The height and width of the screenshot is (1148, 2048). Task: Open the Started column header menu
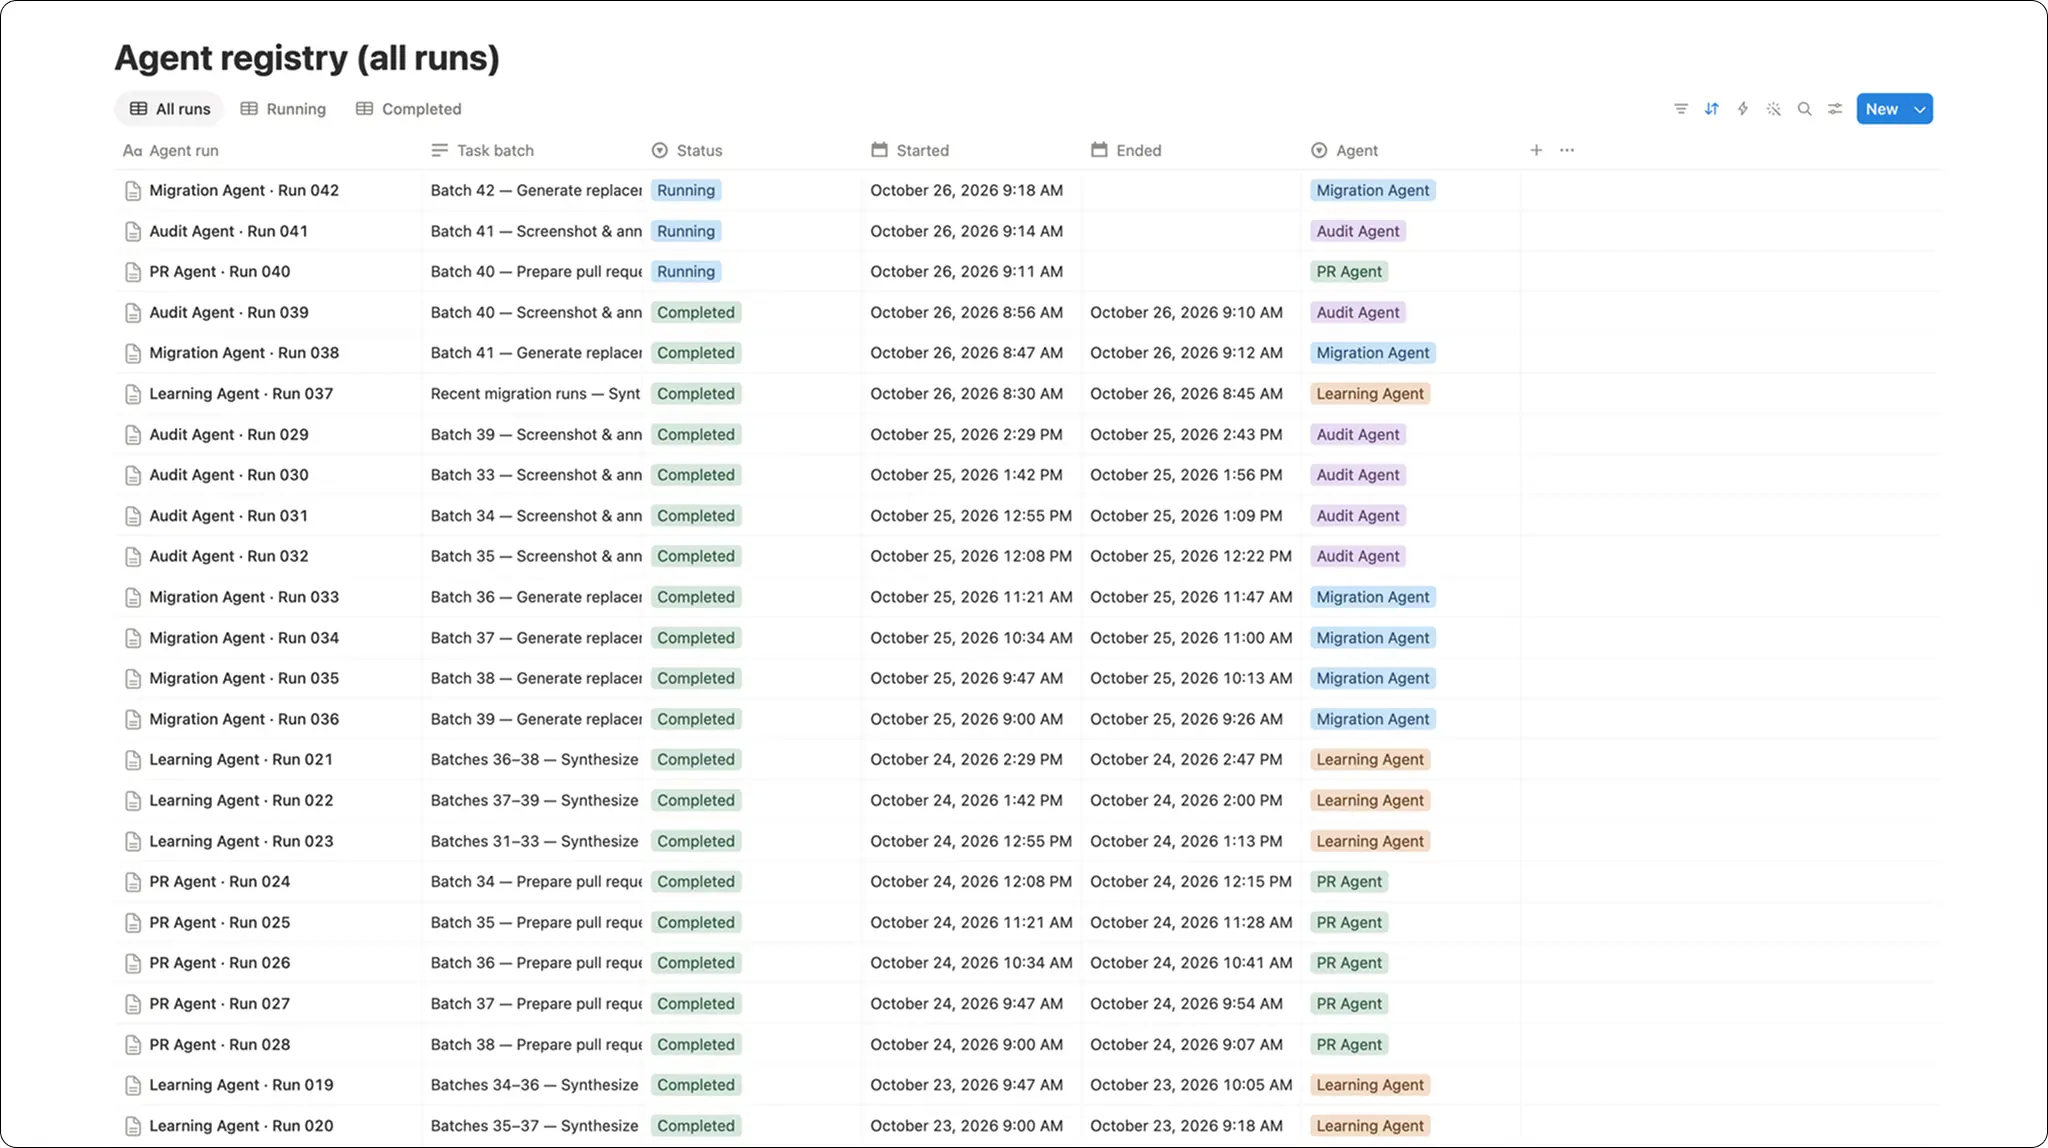910,150
